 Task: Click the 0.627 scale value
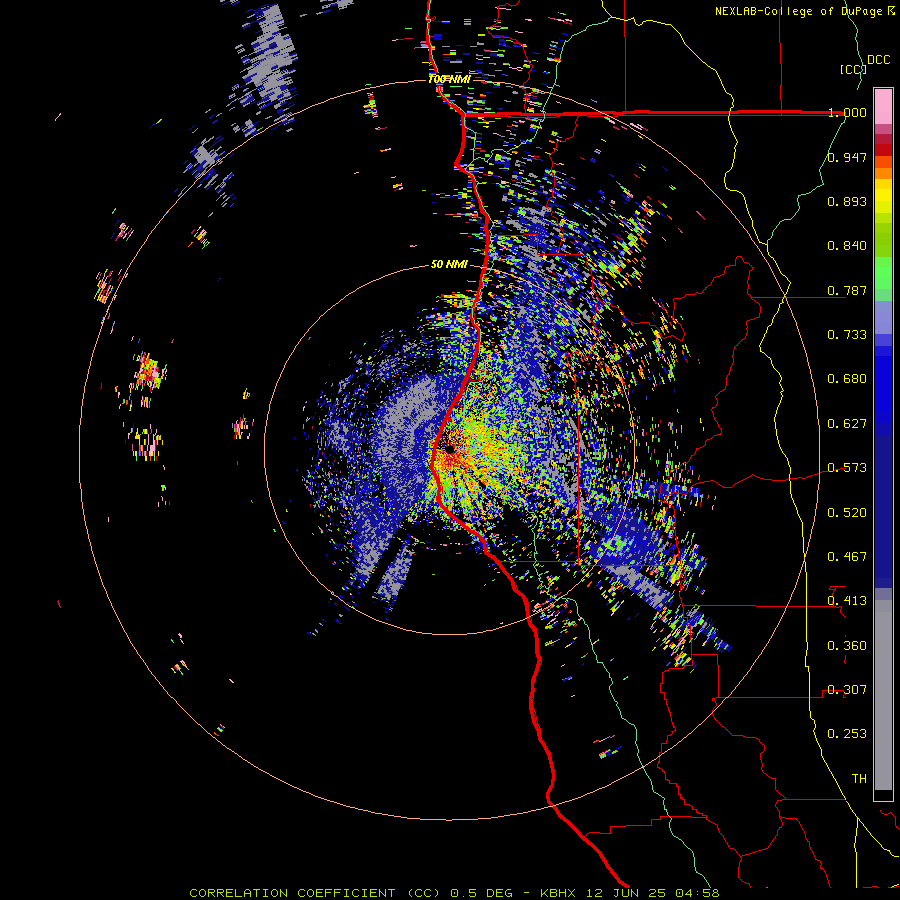pos(847,424)
